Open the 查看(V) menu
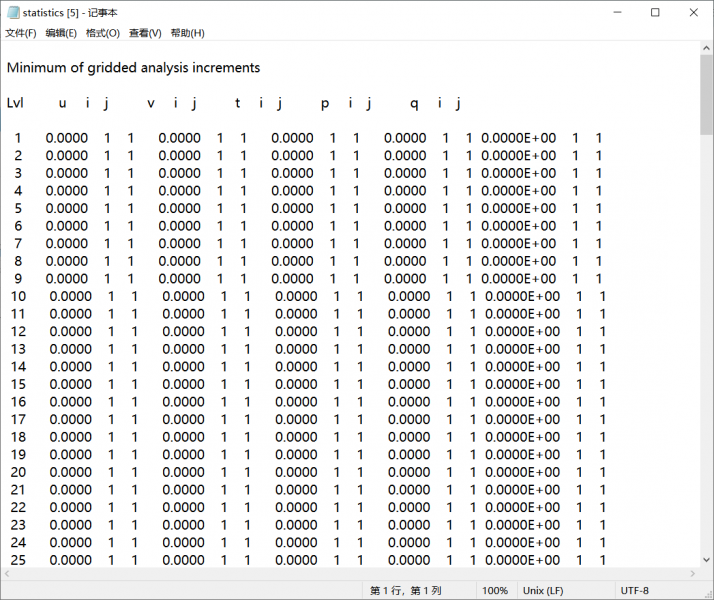Image resolution: width=714 pixels, height=600 pixels. 145,33
